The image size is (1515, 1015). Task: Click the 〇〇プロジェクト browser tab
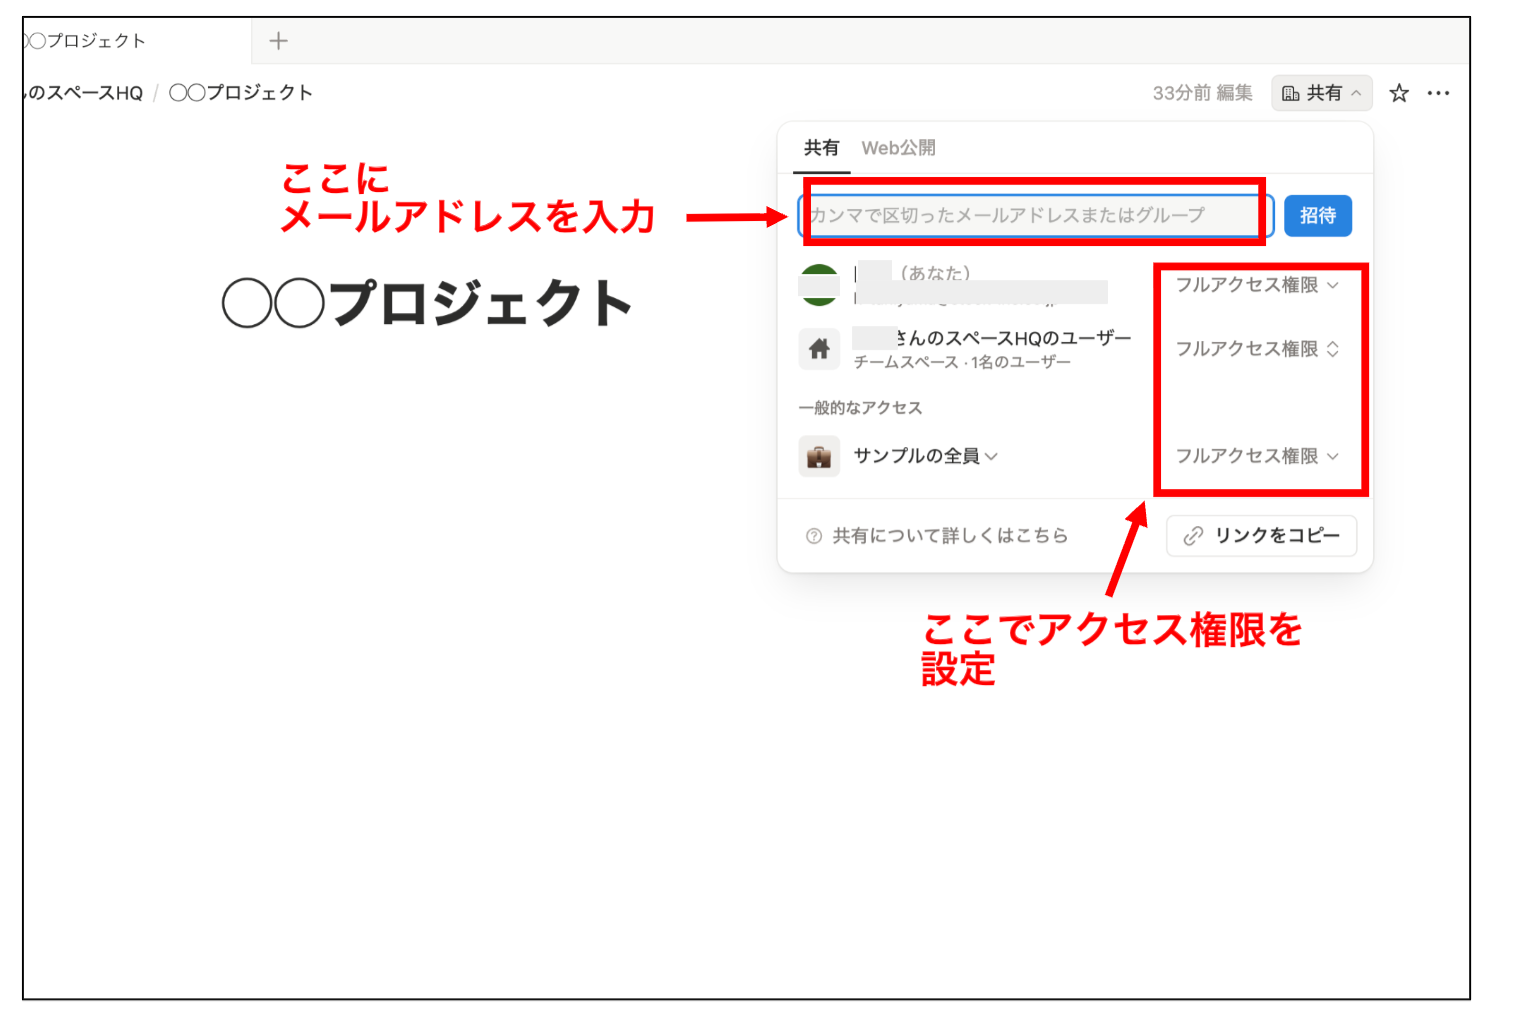tap(85, 40)
